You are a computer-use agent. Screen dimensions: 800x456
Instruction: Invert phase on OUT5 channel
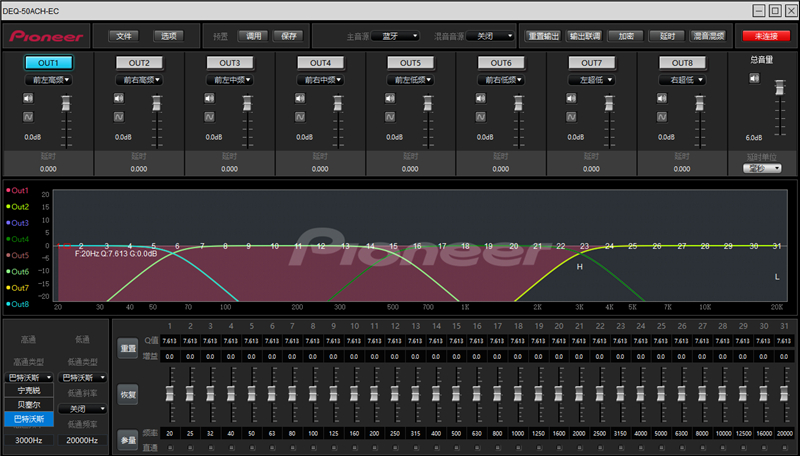[390, 117]
